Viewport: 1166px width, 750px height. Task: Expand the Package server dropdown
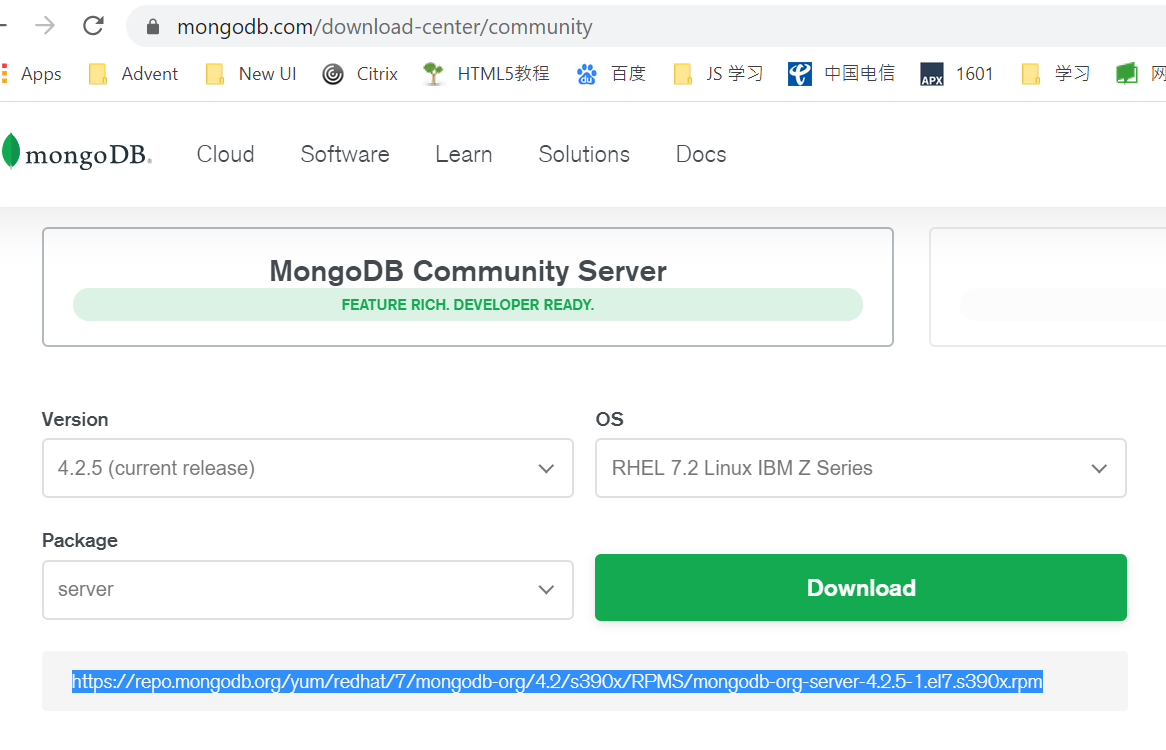point(308,589)
